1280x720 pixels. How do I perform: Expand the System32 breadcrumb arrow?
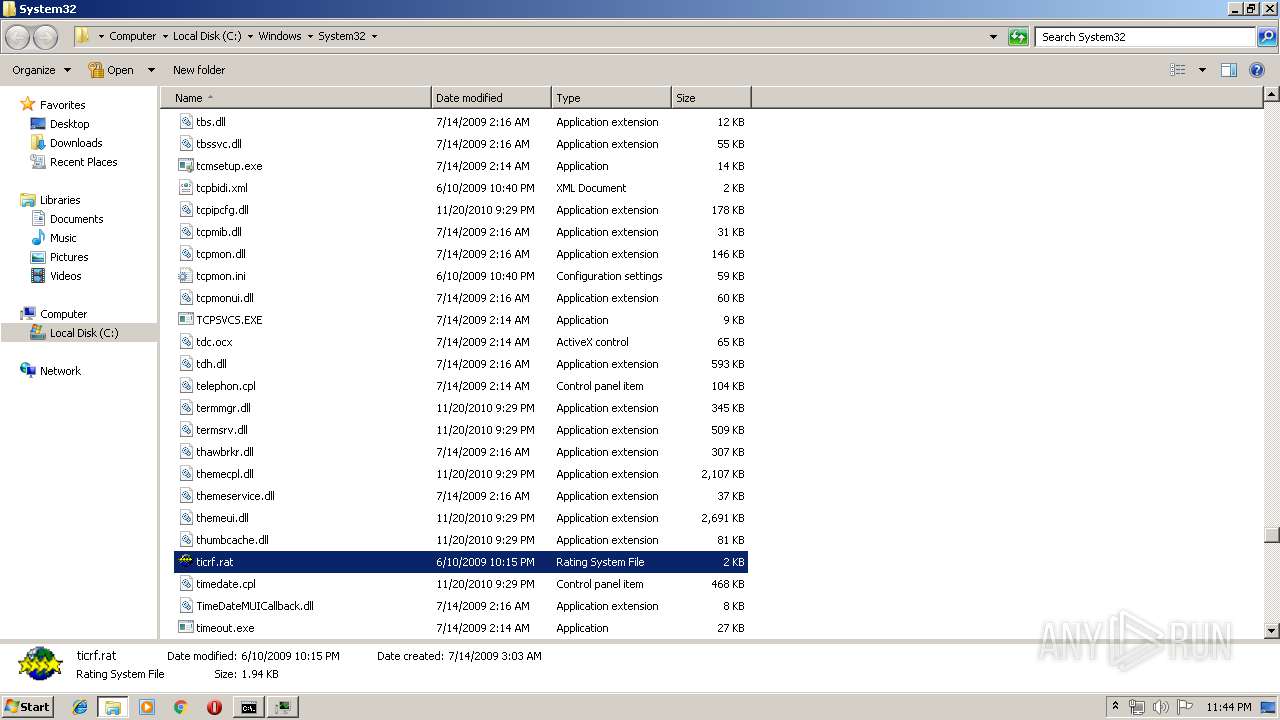pyautogui.click(x=374, y=36)
